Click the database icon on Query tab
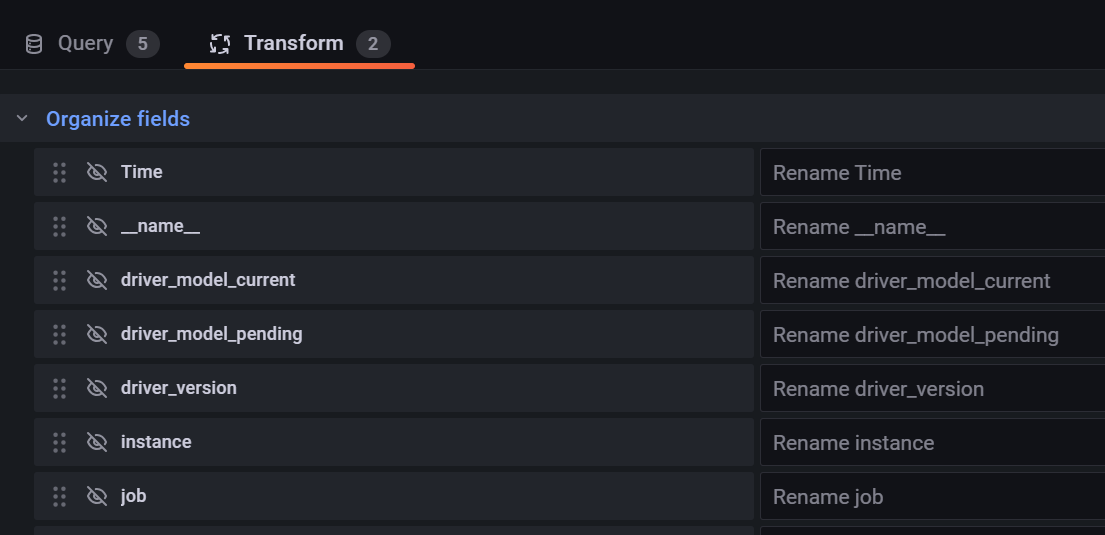Screen dimensions: 1105x535 [x=33, y=44]
